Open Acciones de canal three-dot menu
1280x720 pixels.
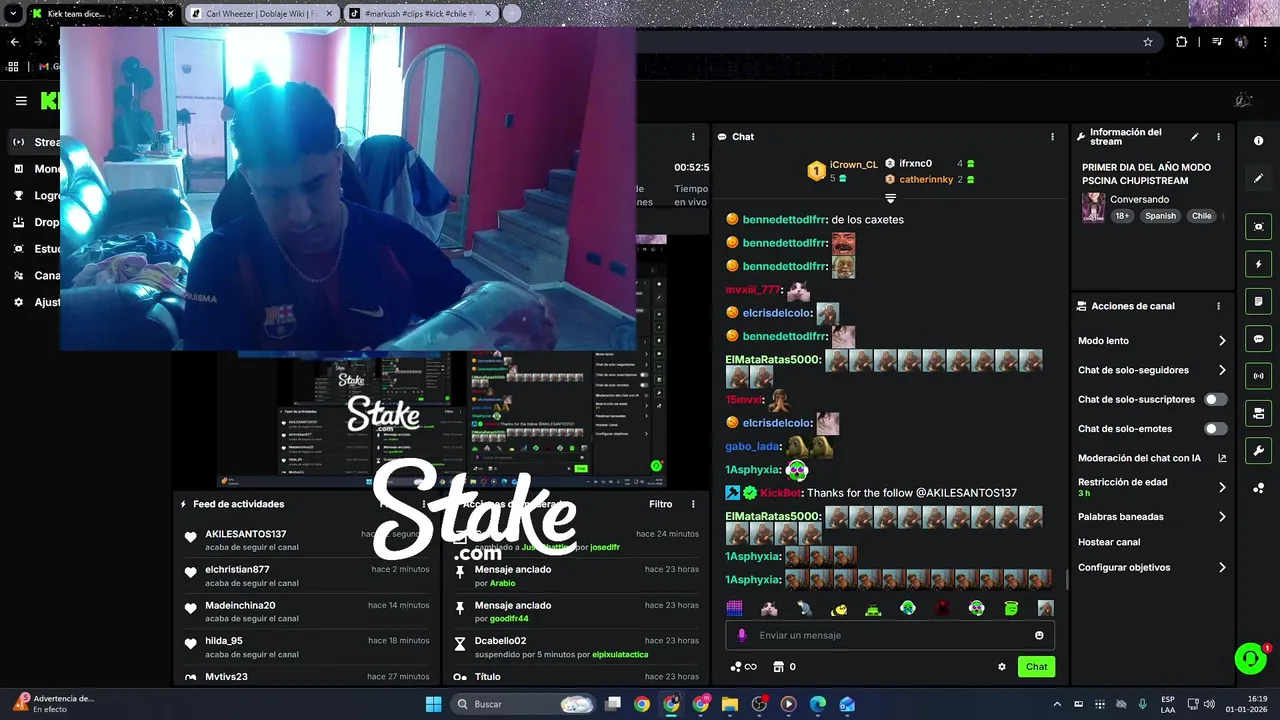[1218, 306]
